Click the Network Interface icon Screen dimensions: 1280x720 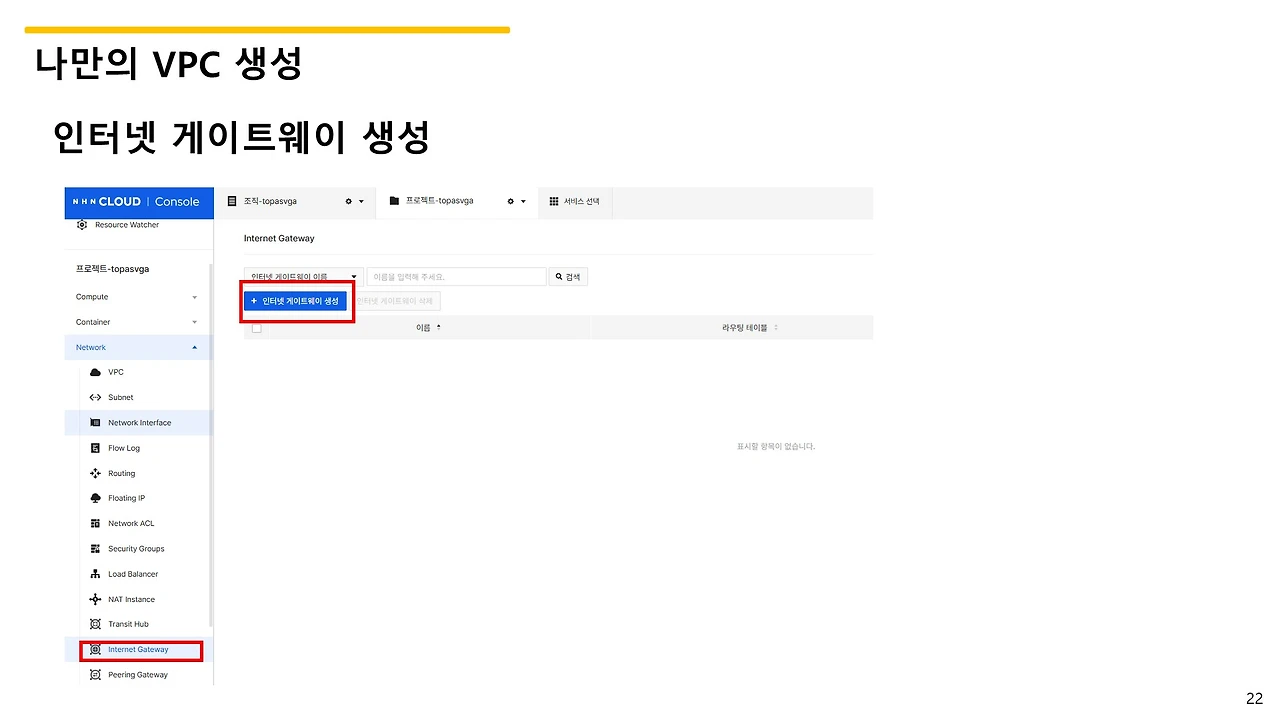tap(96, 422)
